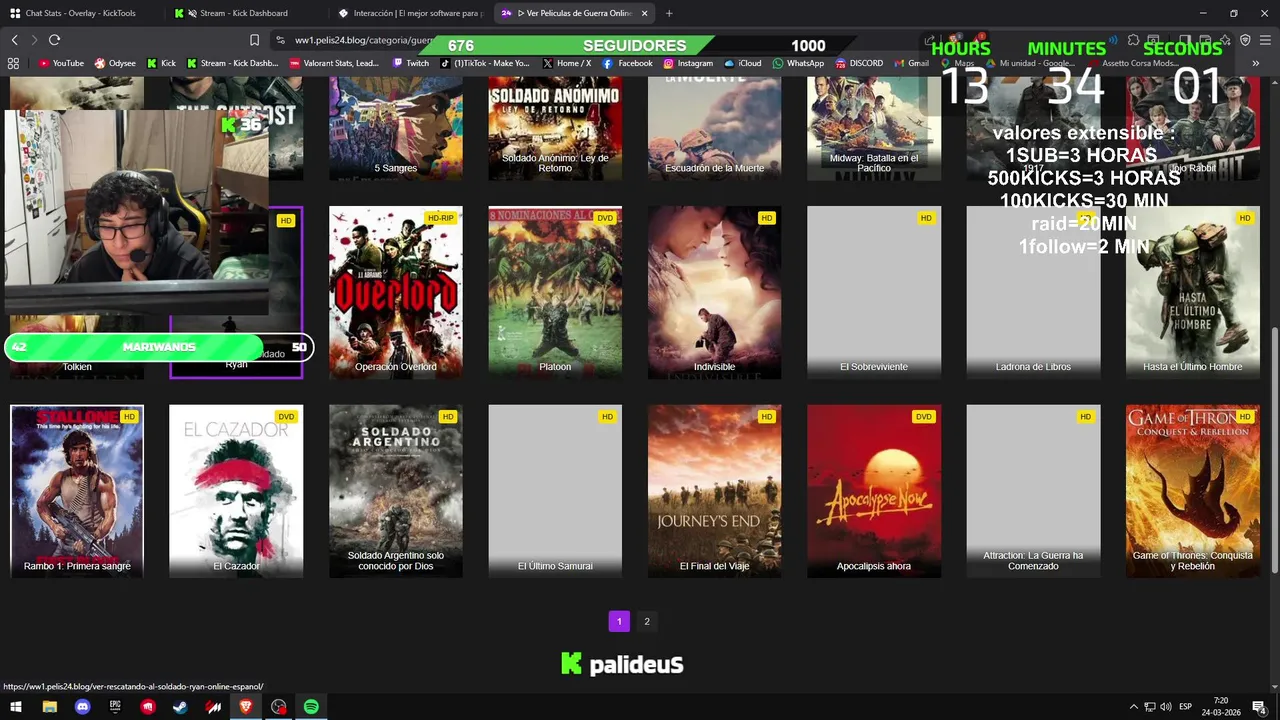This screenshot has width=1280, height=720.
Task: Open the Odysee bookmark
Action: [115, 63]
